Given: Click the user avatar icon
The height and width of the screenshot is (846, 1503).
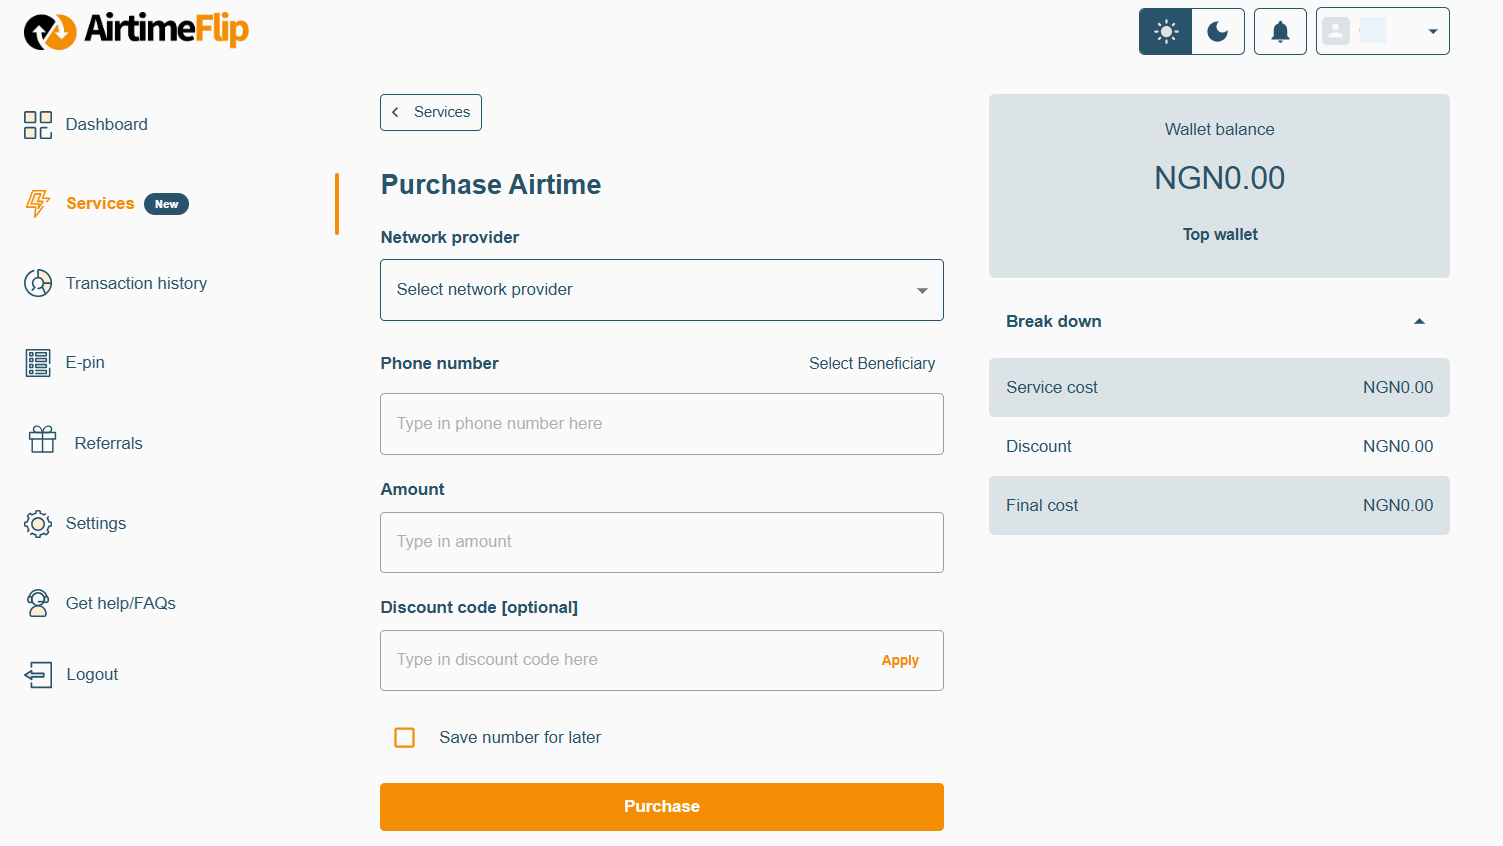Looking at the screenshot, I should tap(1336, 31).
